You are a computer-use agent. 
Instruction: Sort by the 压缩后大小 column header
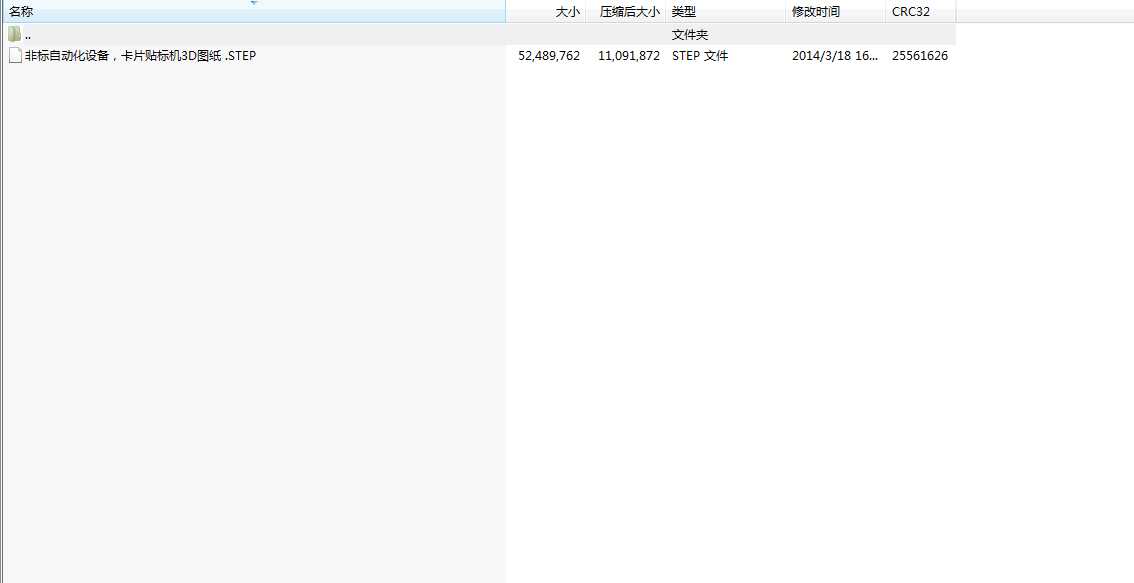pyautogui.click(x=626, y=12)
